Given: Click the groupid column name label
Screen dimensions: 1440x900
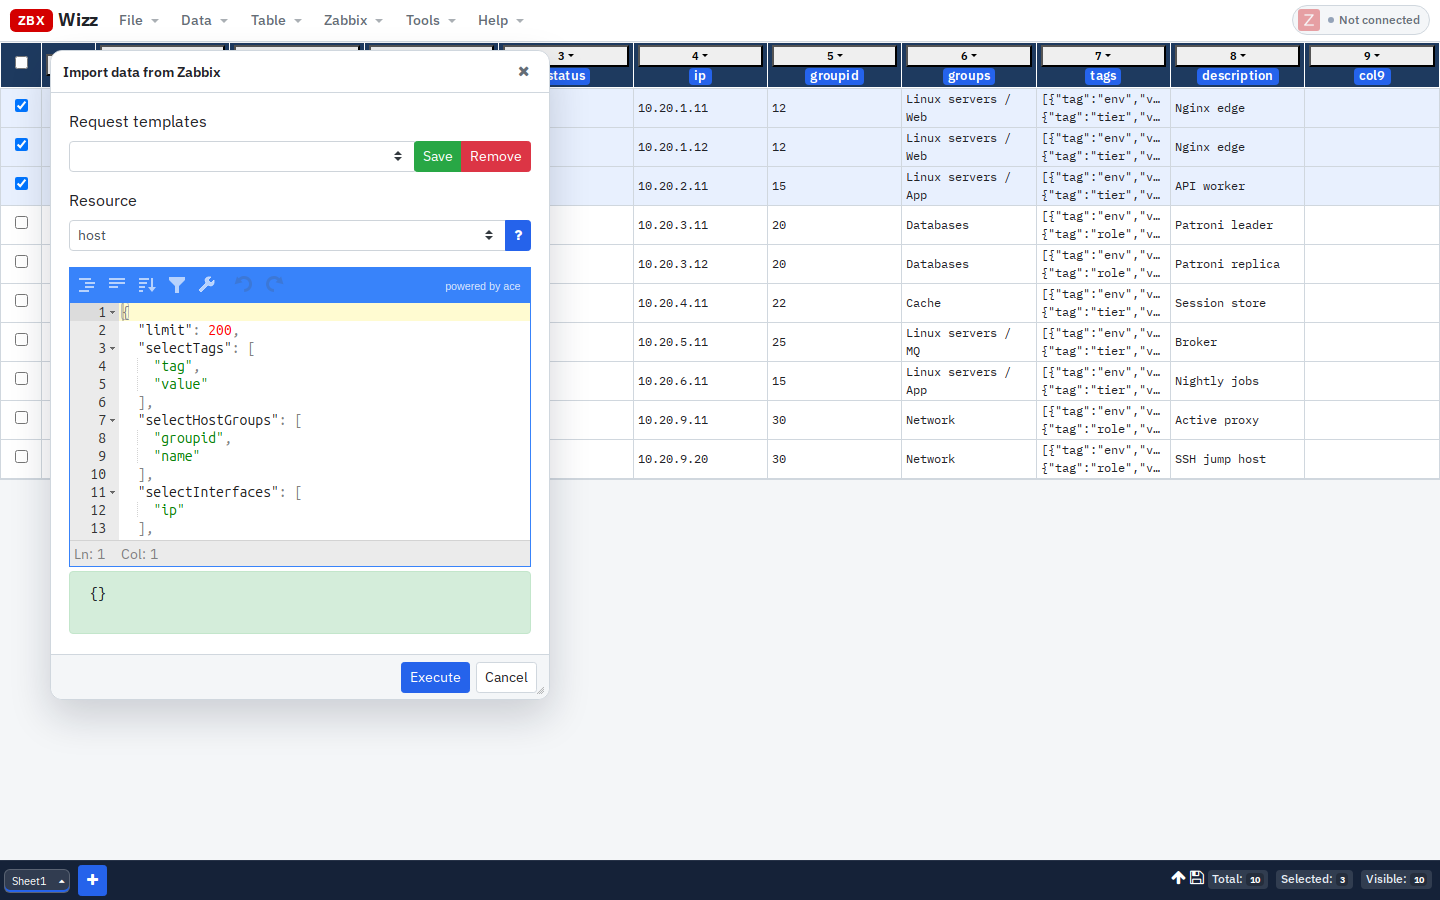Looking at the screenshot, I should point(834,76).
